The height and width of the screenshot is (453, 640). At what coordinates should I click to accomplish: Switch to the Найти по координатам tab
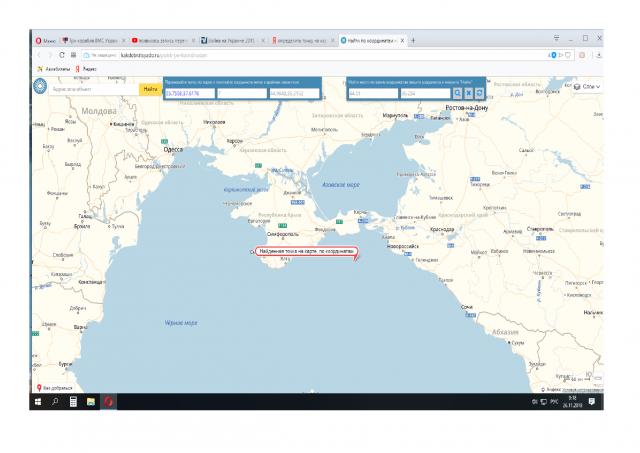click(x=370, y=40)
